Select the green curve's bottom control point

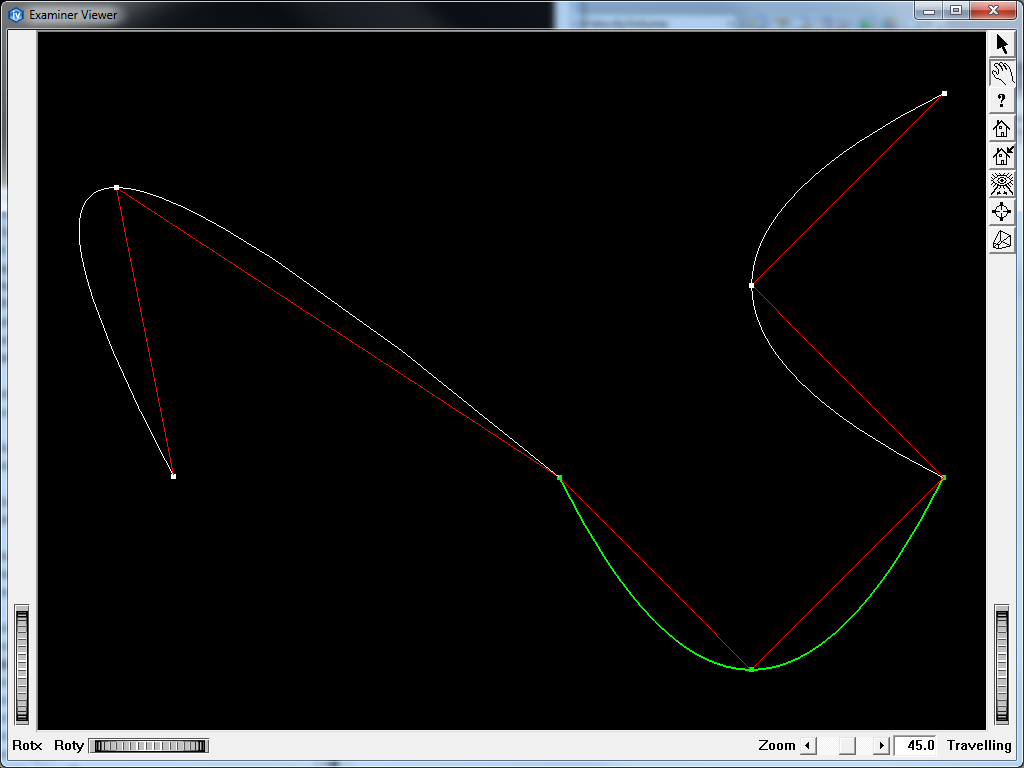pyautogui.click(x=752, y=668)
